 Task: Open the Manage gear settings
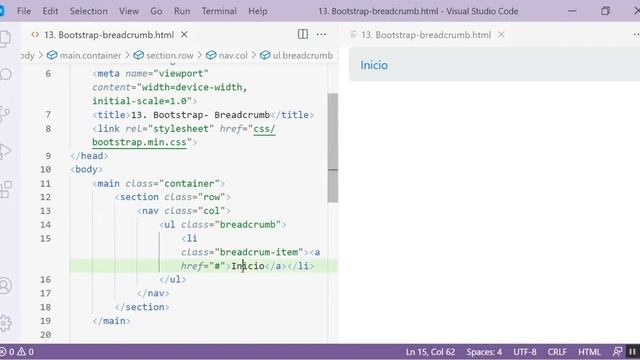(5, 323)
